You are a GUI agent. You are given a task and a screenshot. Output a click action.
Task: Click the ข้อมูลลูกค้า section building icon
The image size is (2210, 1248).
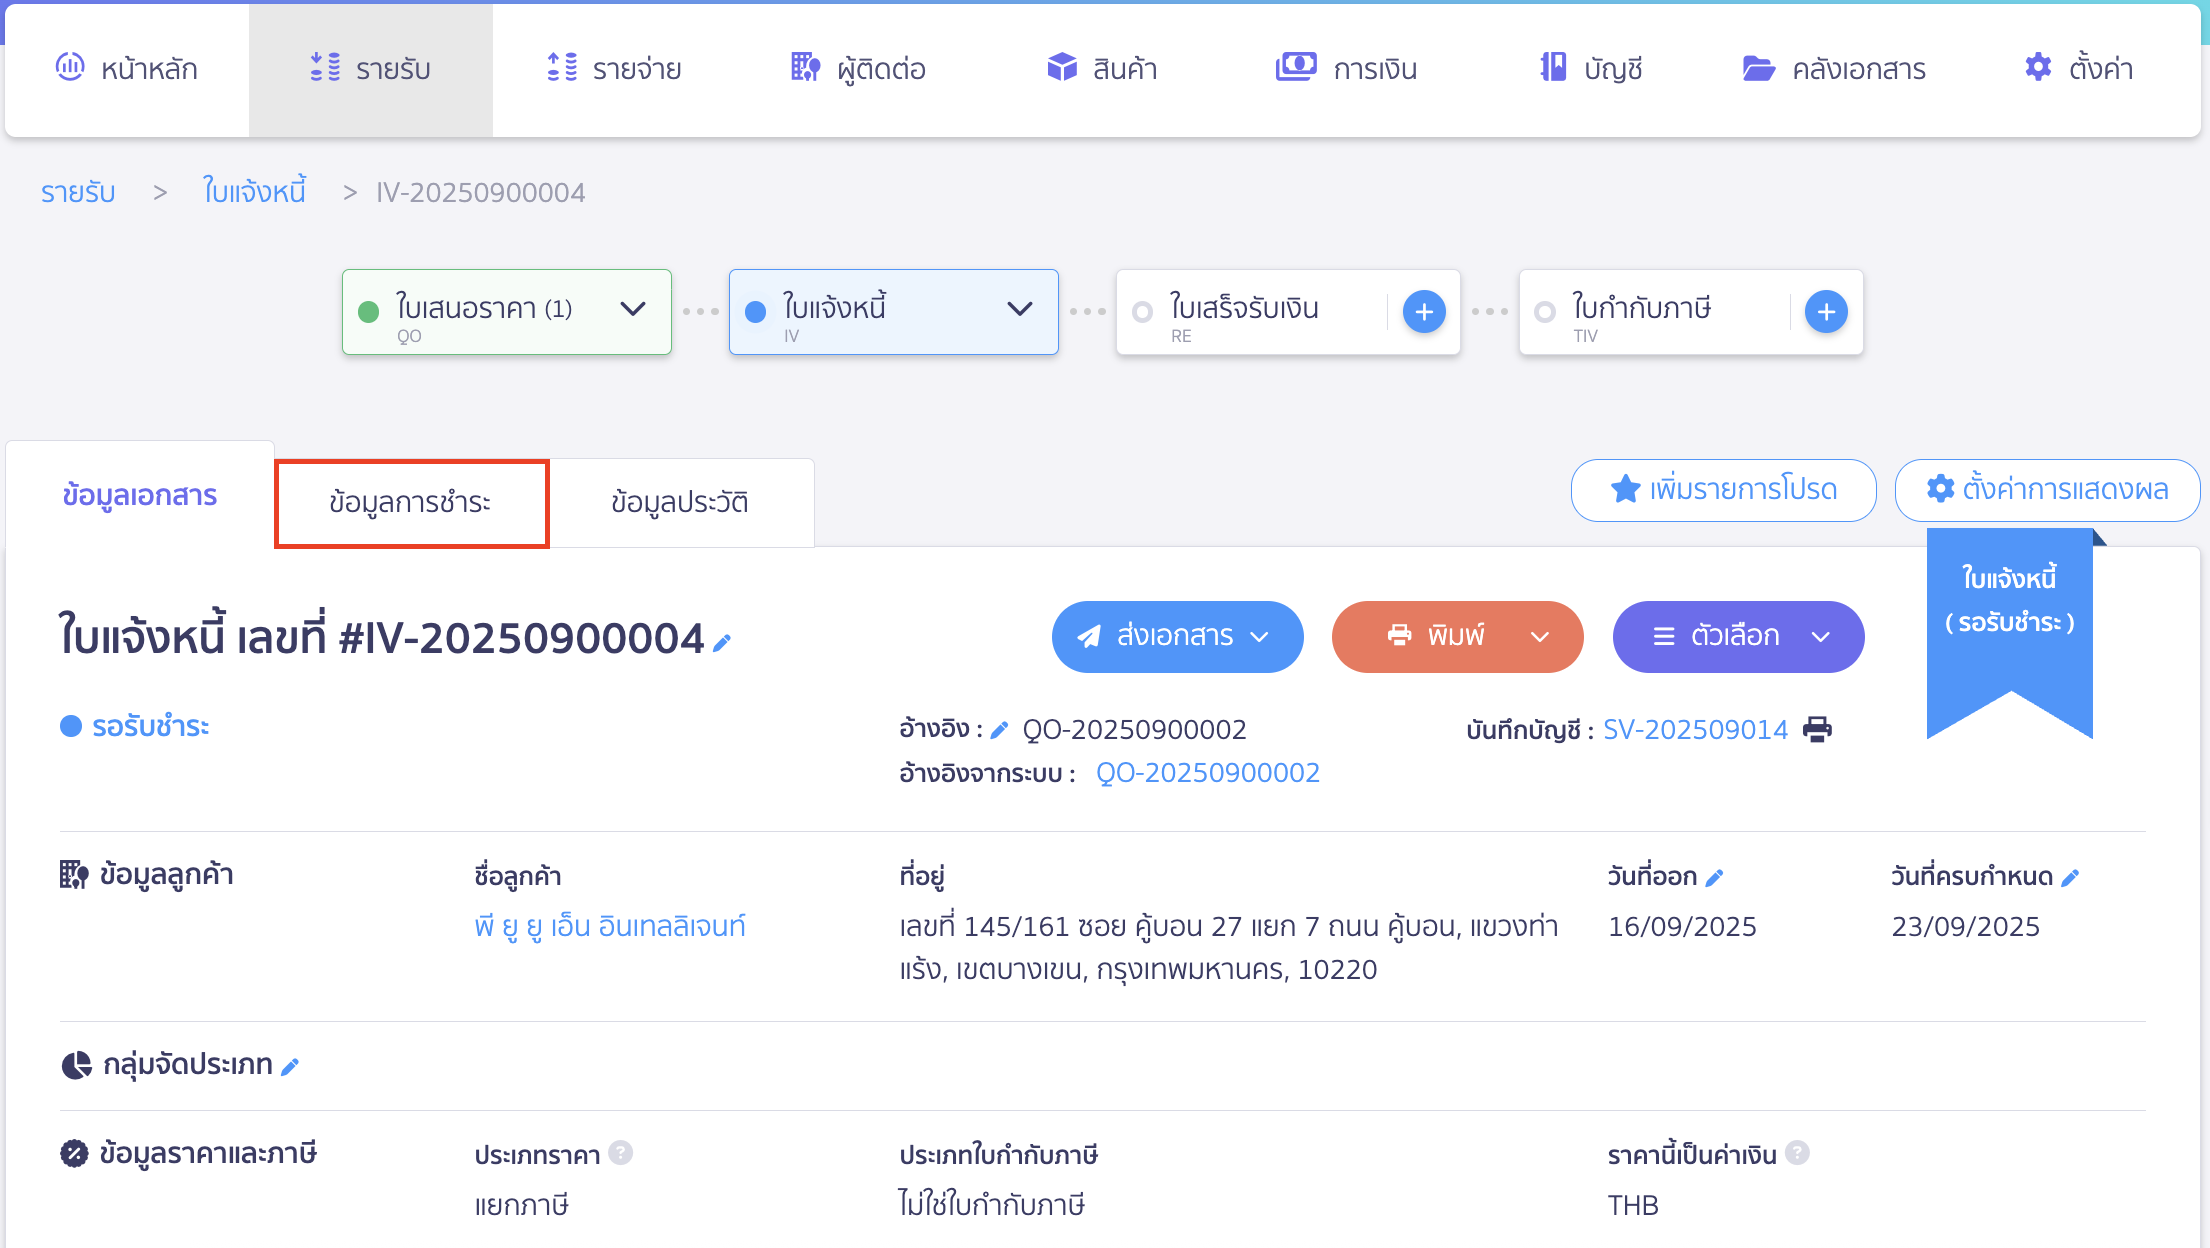(74, 875)
